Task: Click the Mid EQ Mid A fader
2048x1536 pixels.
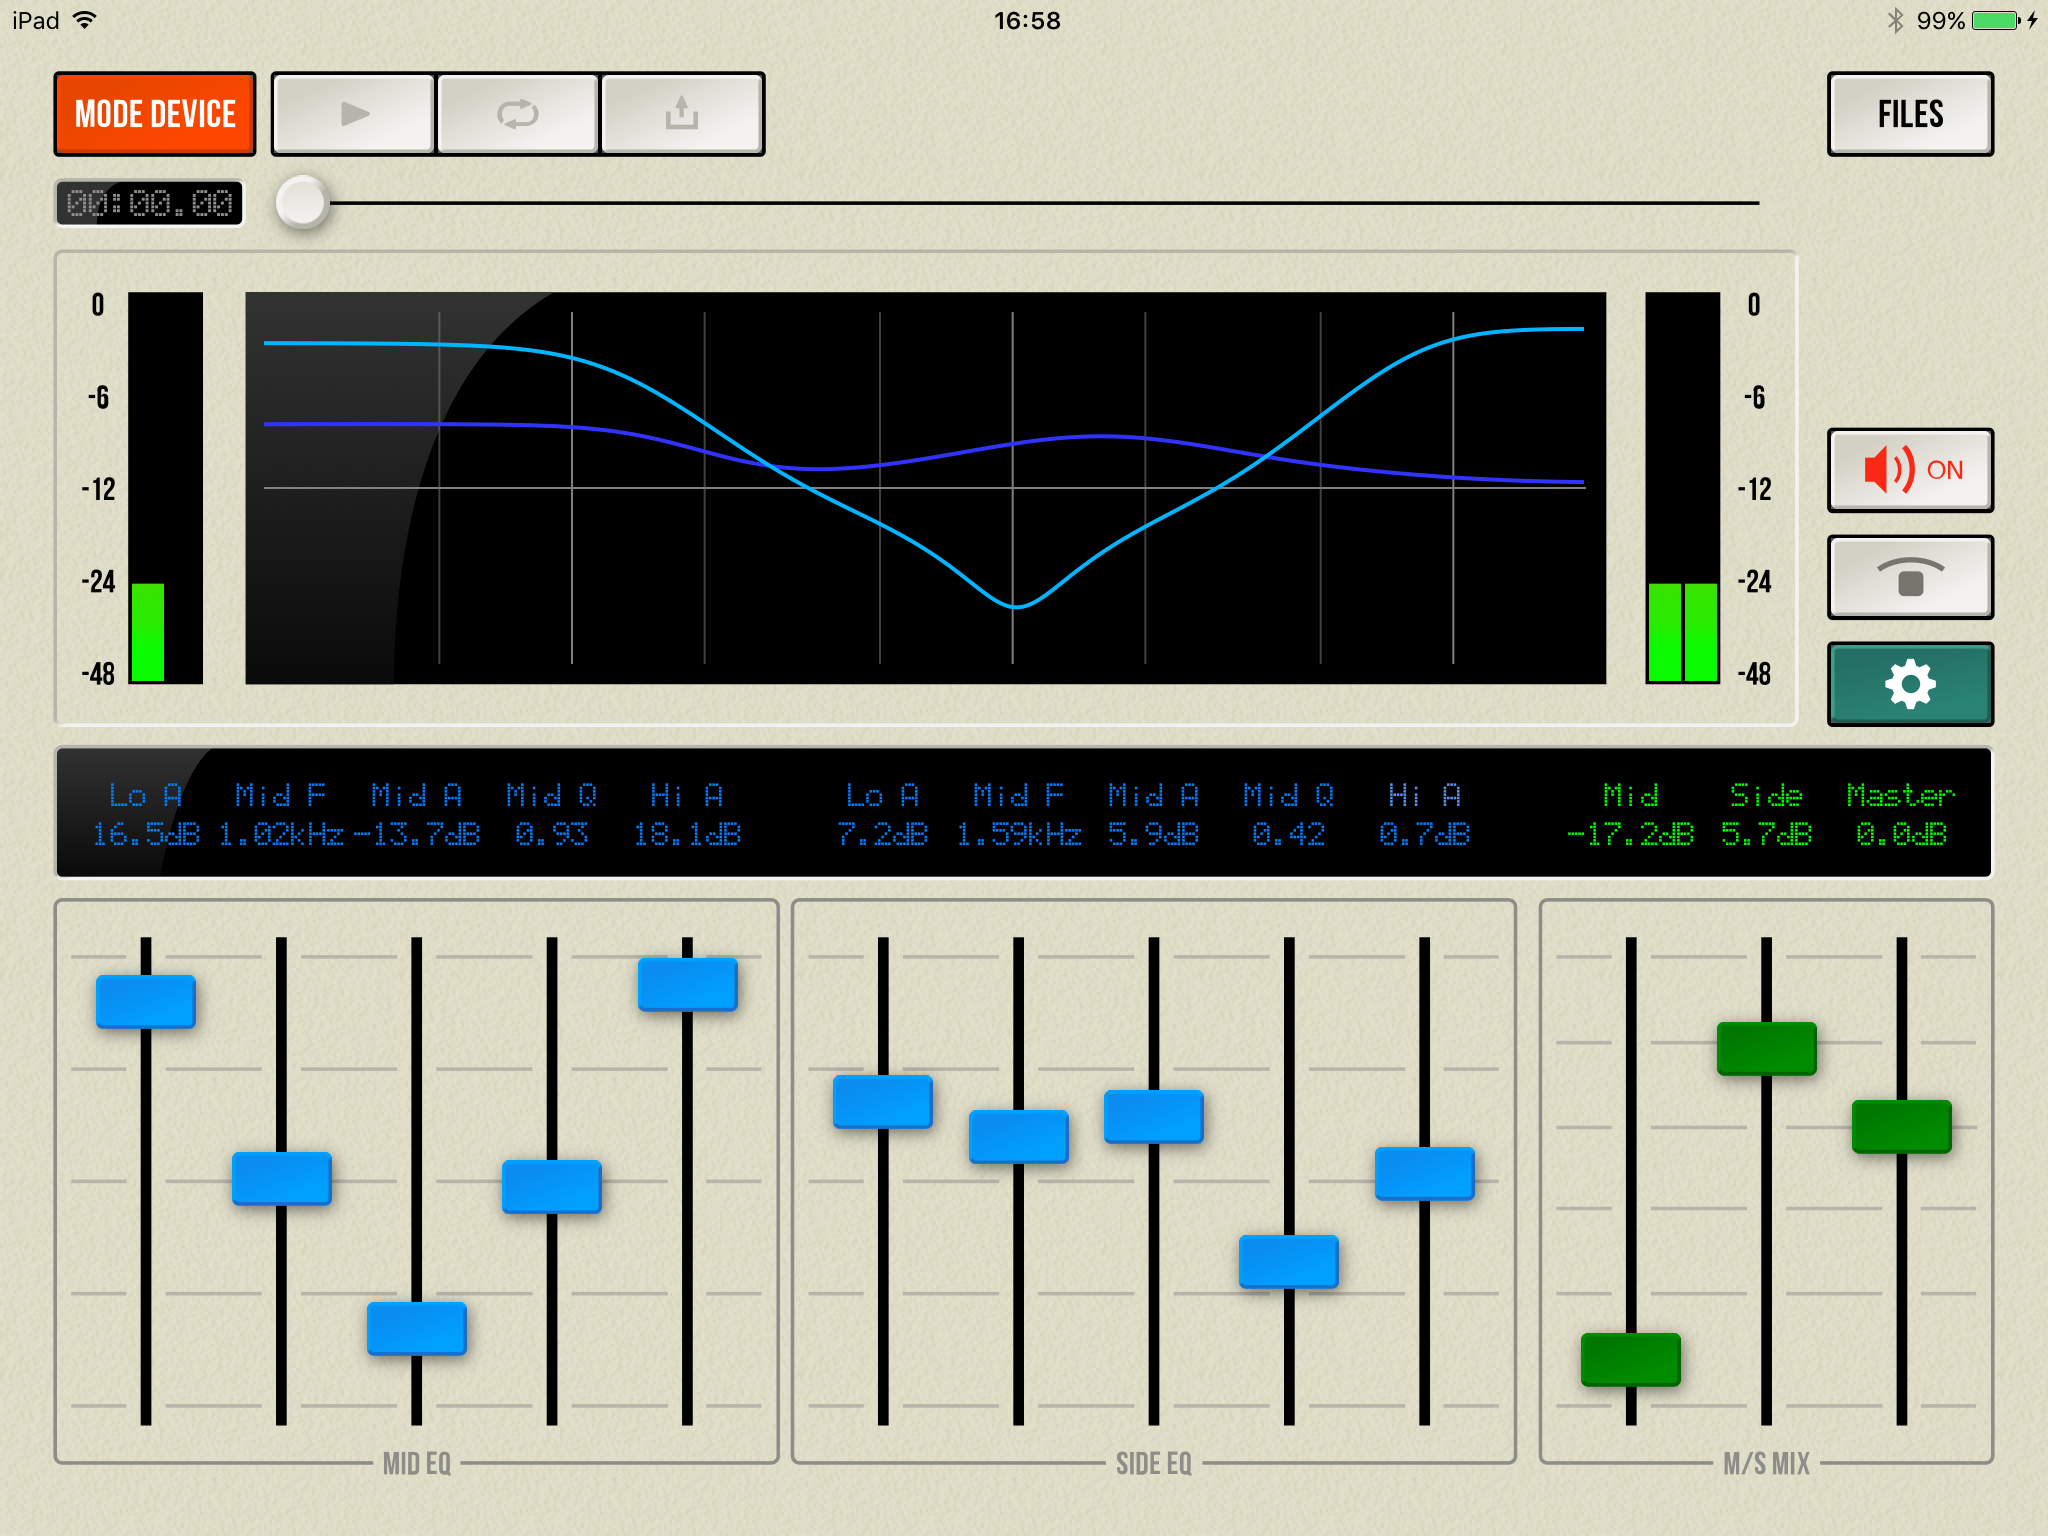Action: click(416, 1328)
